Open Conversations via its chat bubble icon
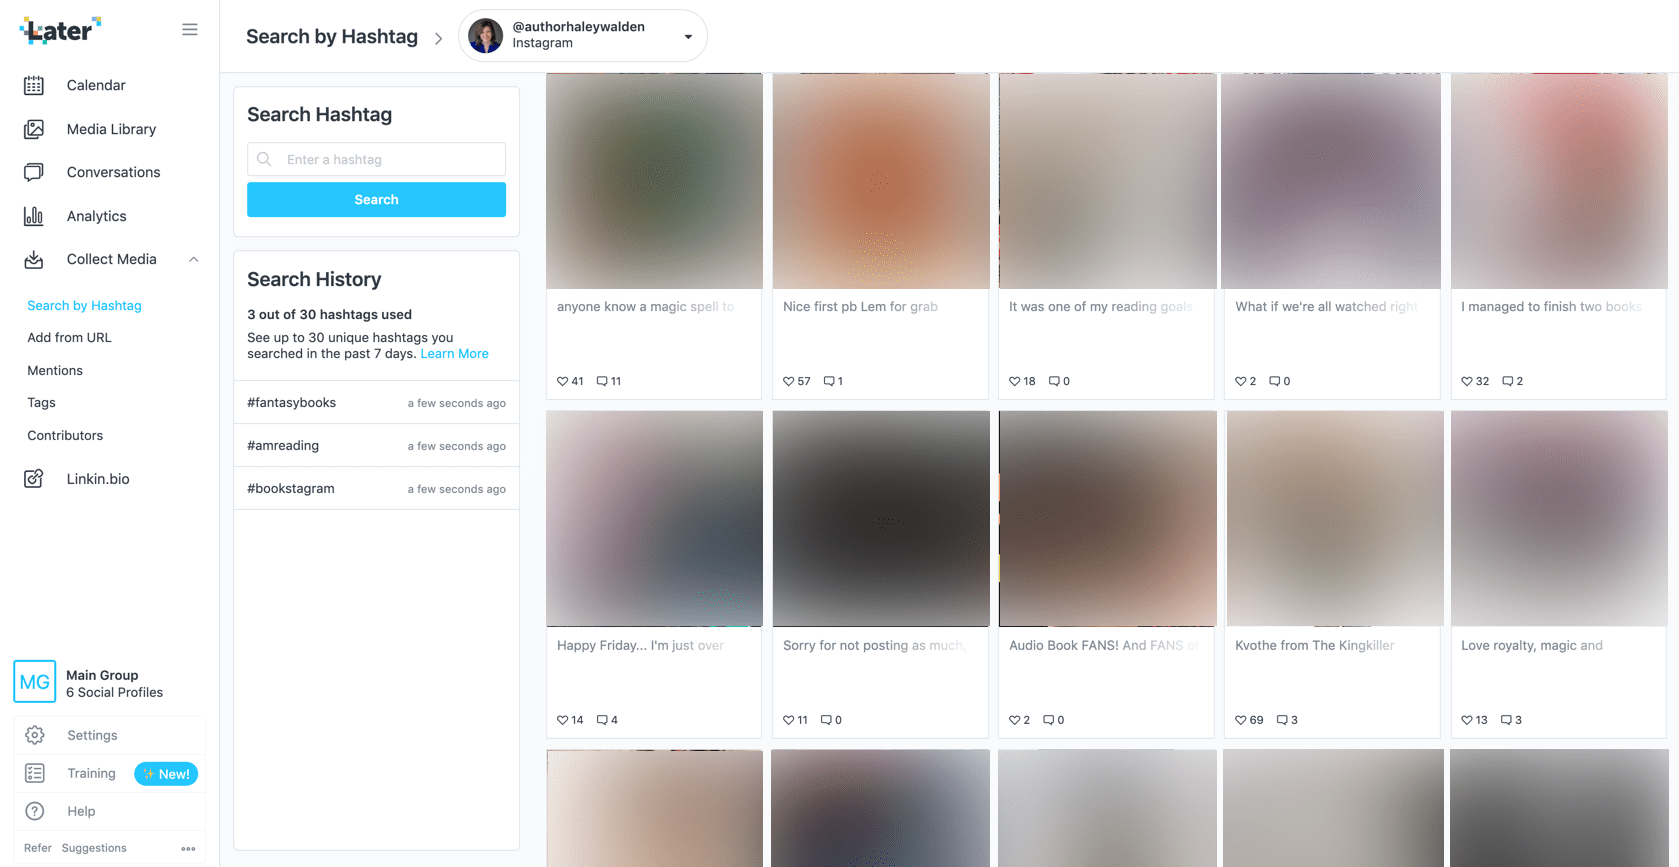Image resolution: width=1679 pixels, height=867 pixels. 34,172
